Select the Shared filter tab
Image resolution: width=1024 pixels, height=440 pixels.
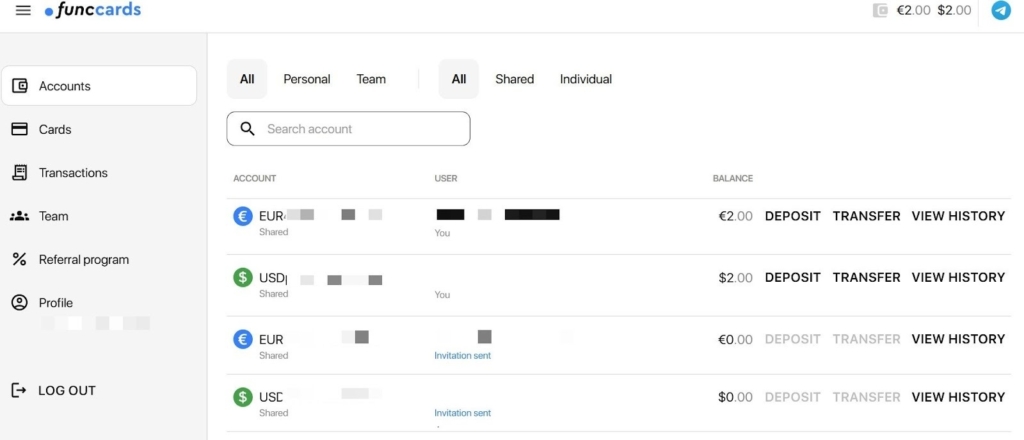pos(515,79)
